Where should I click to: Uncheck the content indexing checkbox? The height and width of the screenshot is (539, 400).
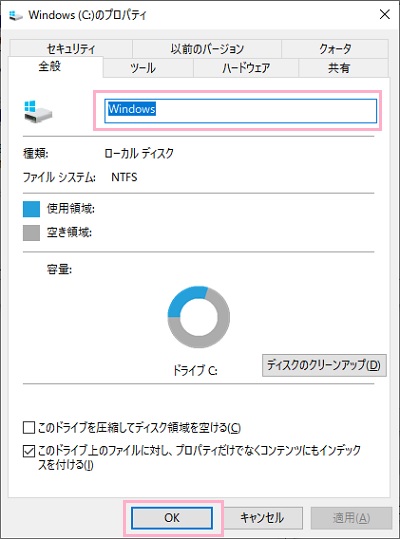pyautogui.click(x=29, y=451)
